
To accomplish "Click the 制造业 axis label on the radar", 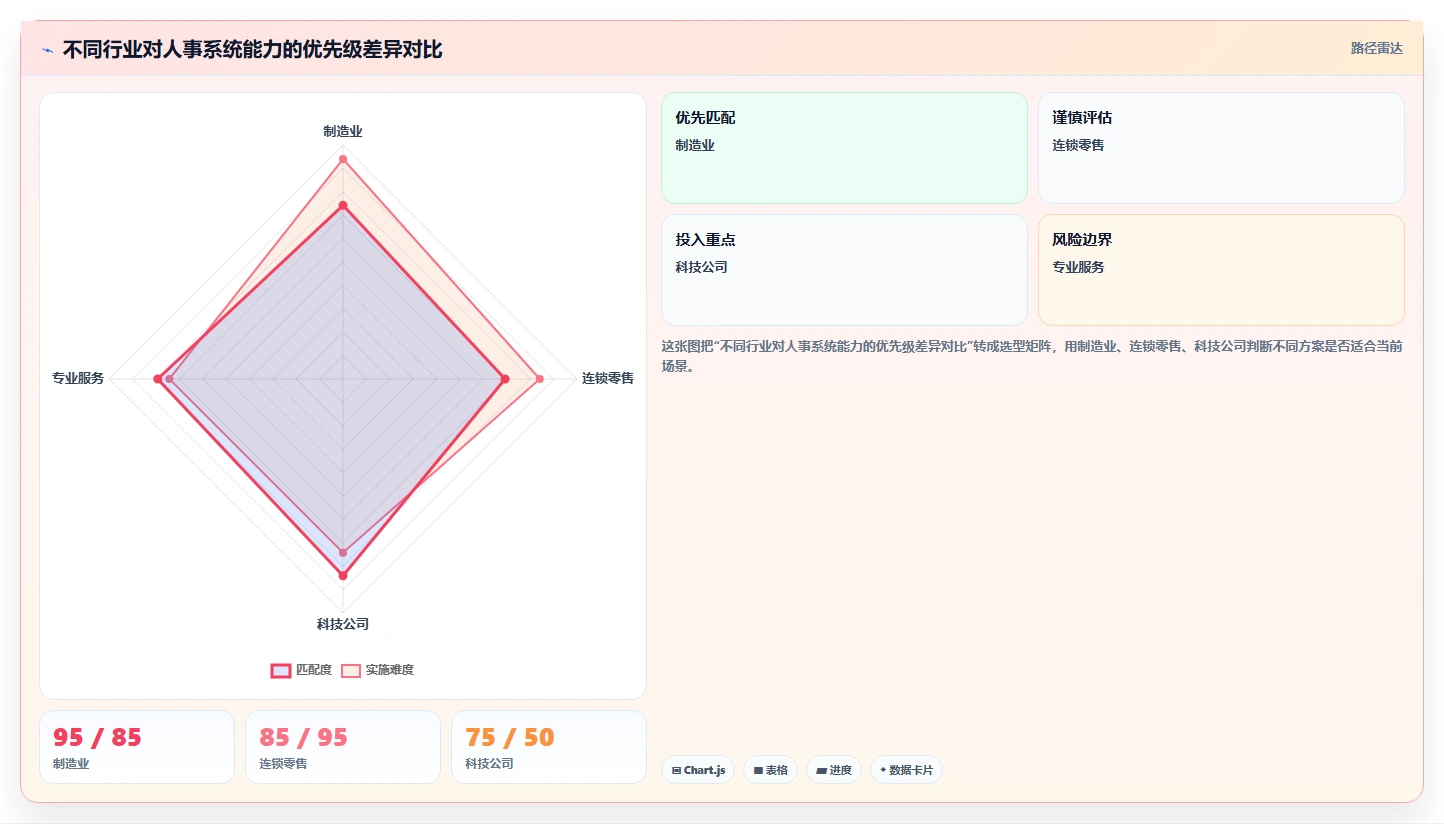I will coord(343,131).
